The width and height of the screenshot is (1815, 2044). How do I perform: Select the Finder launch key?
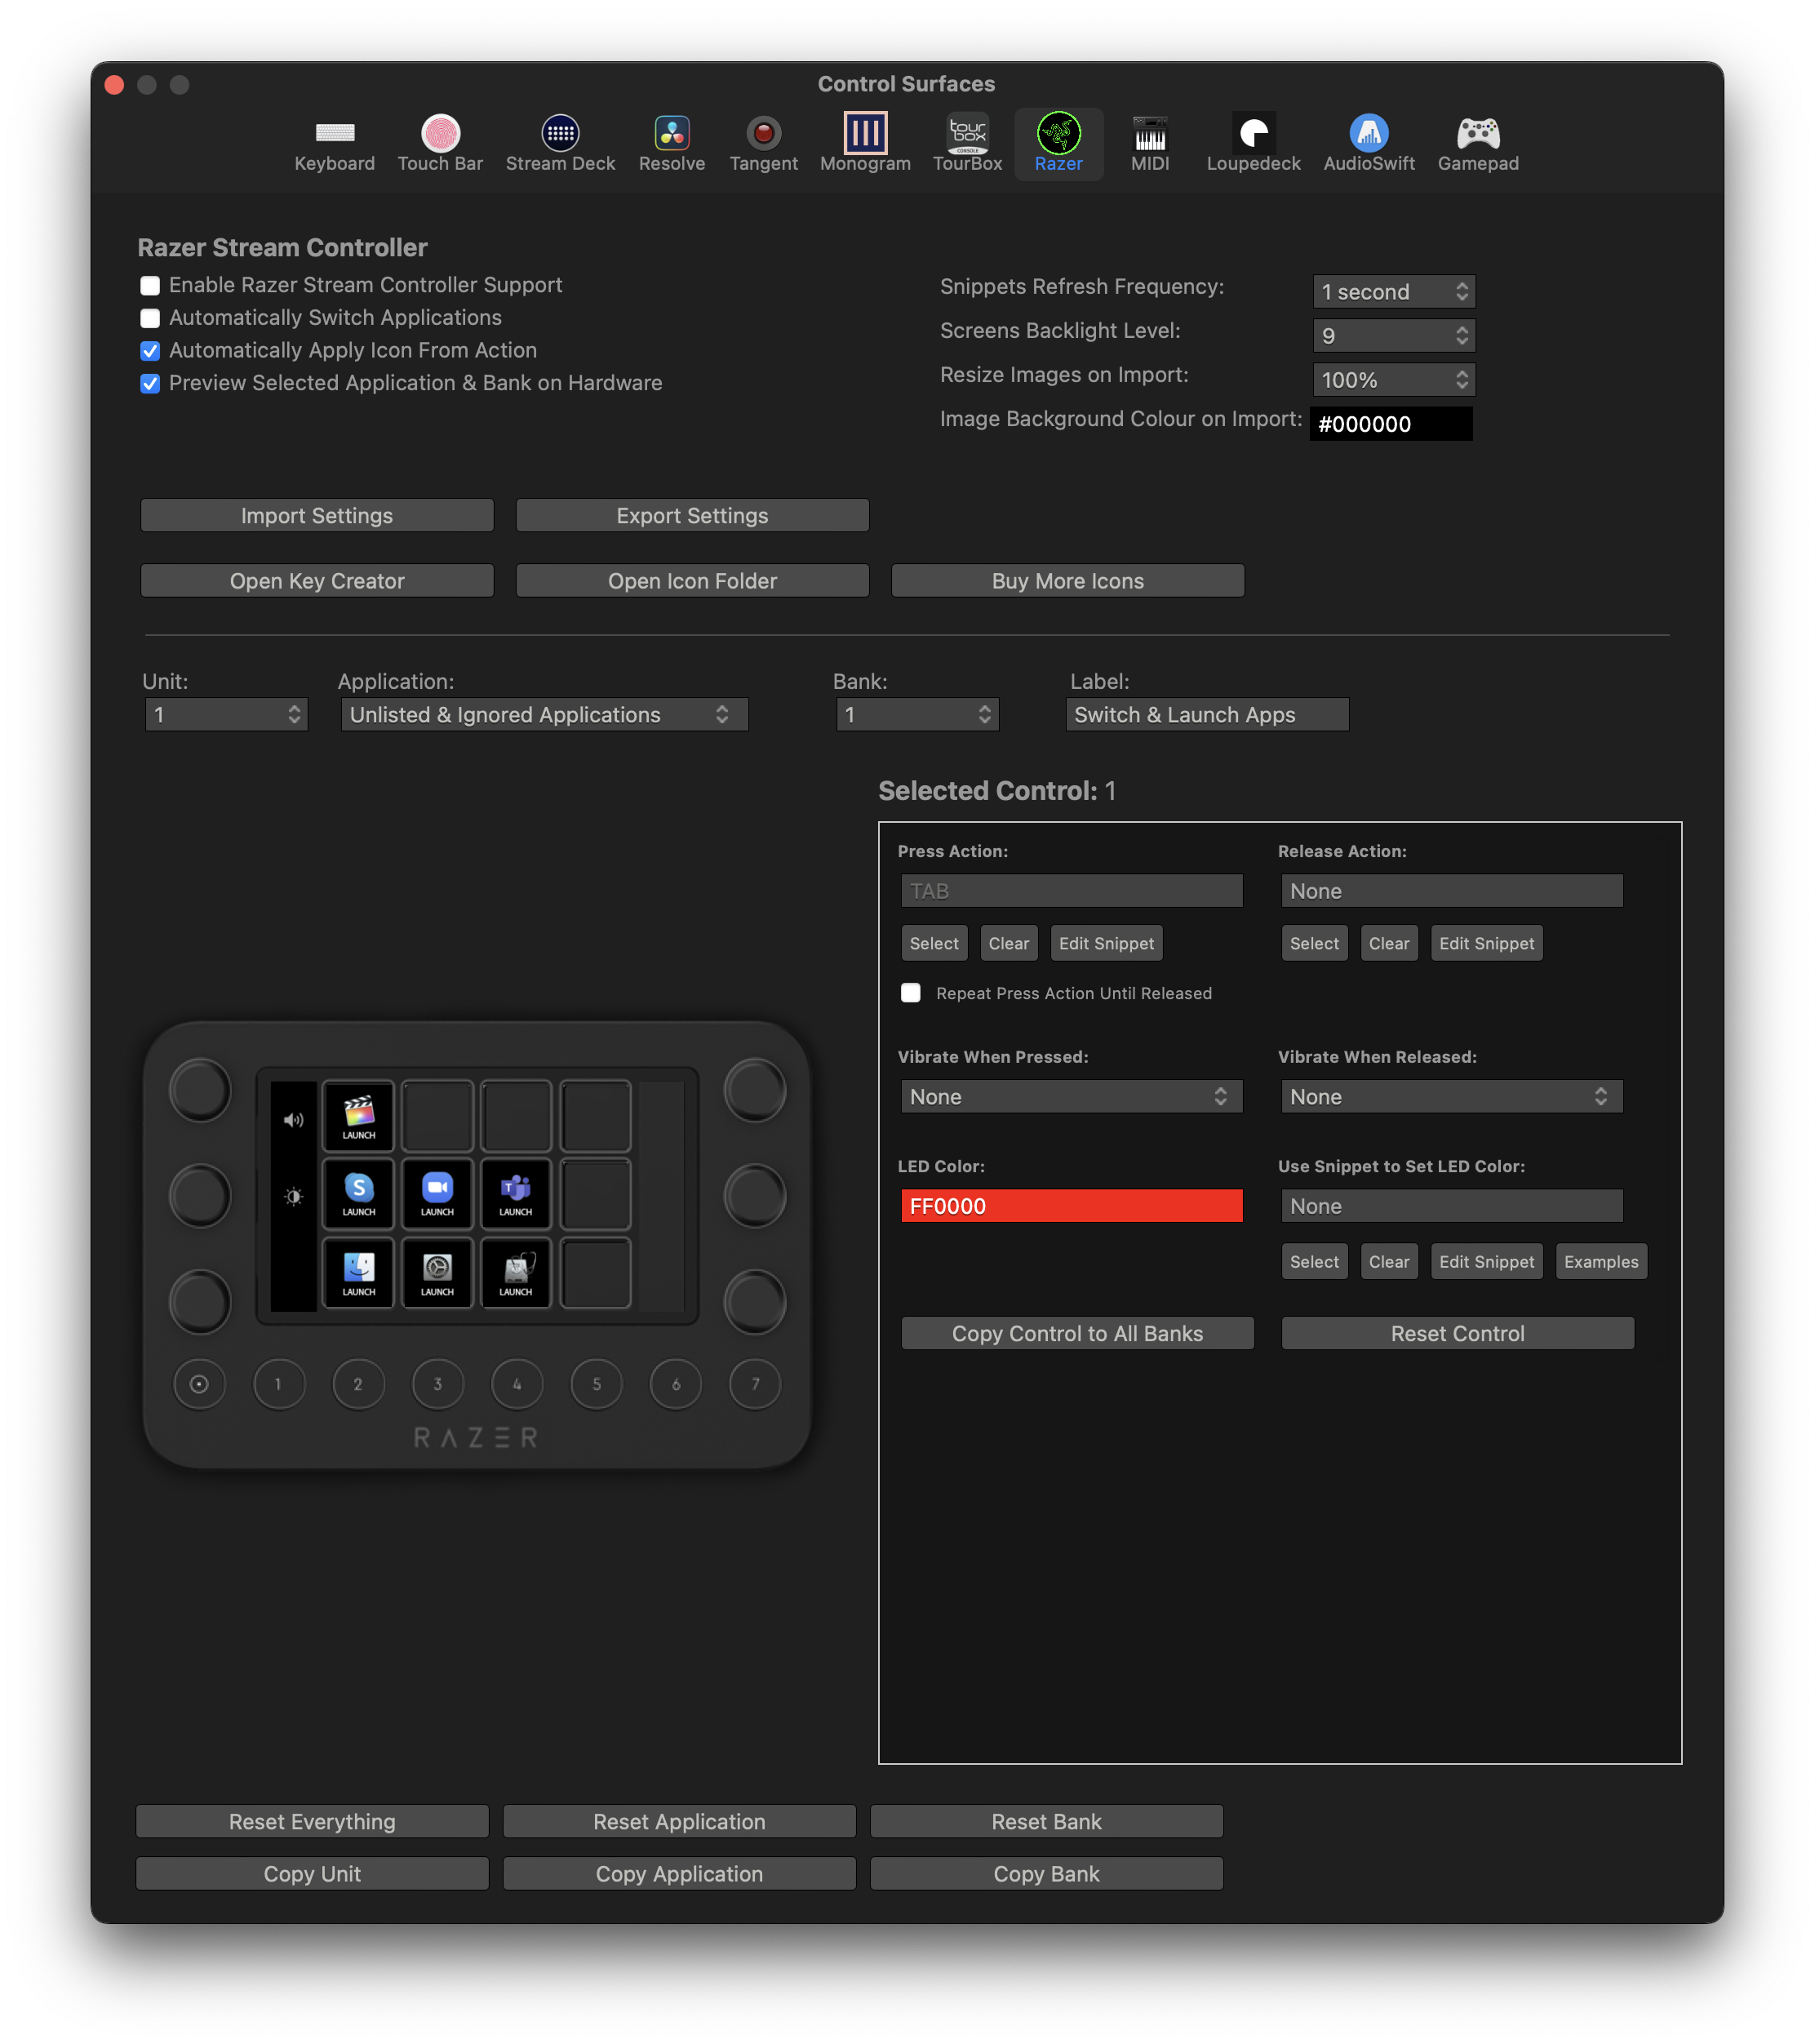[358, 1273]
